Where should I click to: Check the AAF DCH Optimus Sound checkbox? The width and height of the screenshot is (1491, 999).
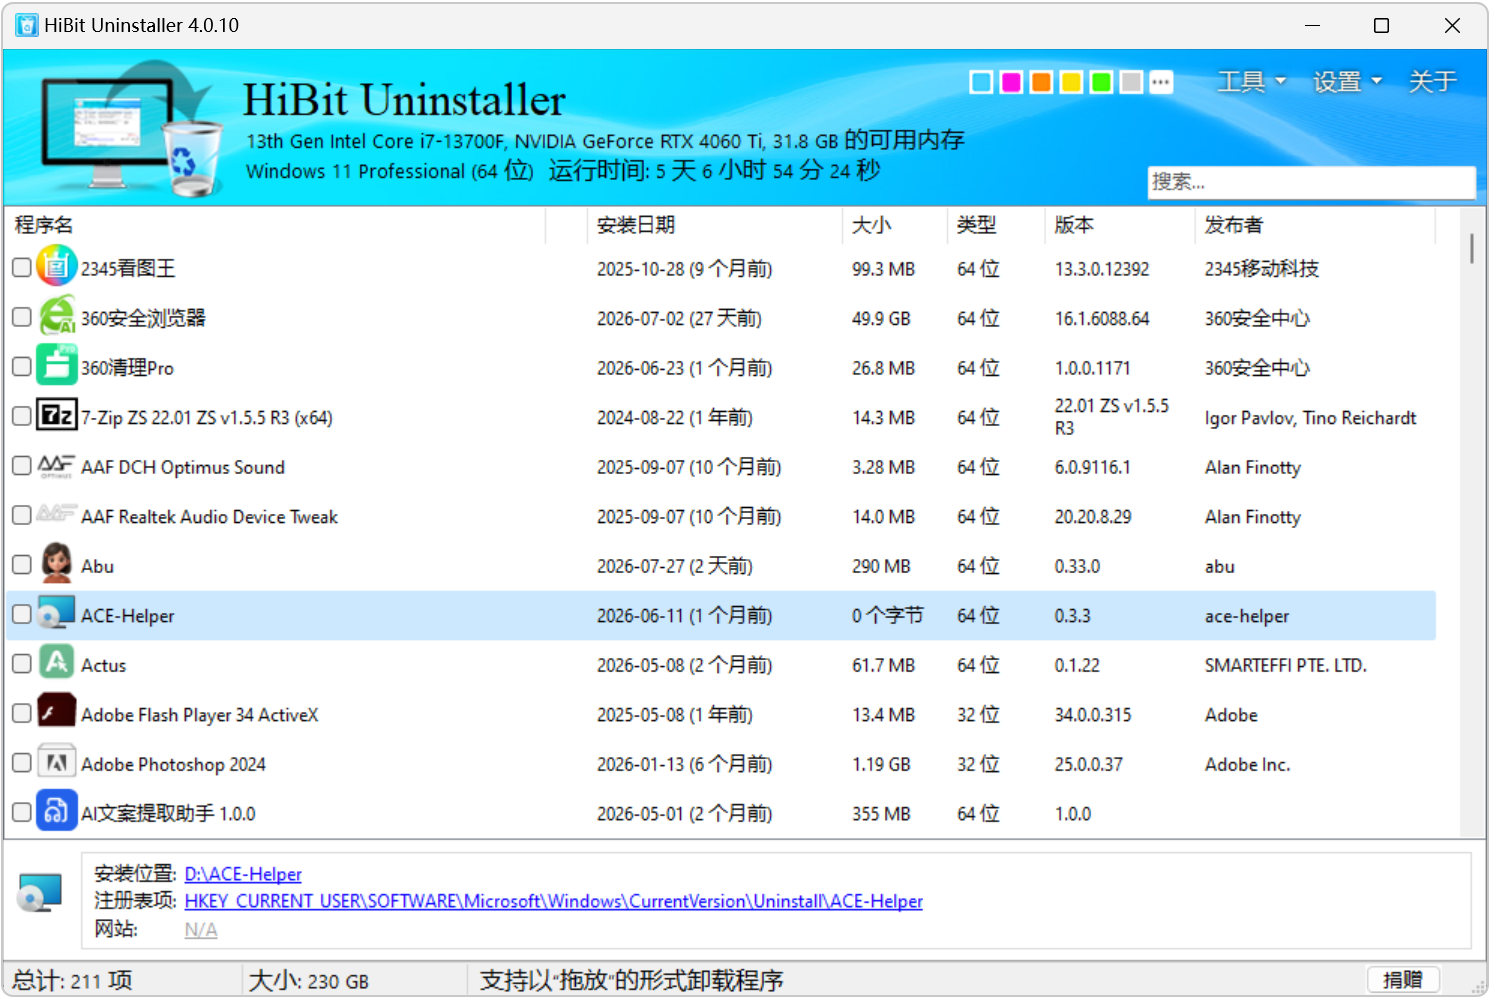click(22, 466)
